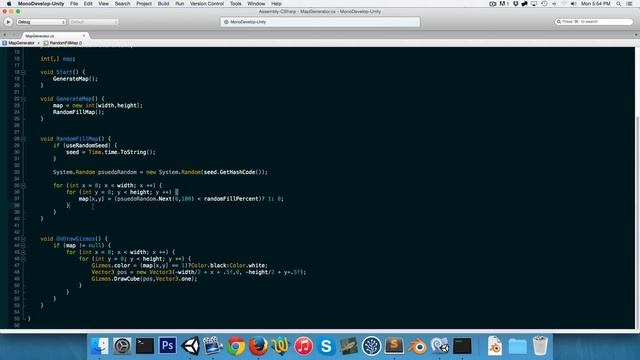Close the MapGenerator.cs tab
This screenshot has height=360, width=640.
(x=84, y=36)
